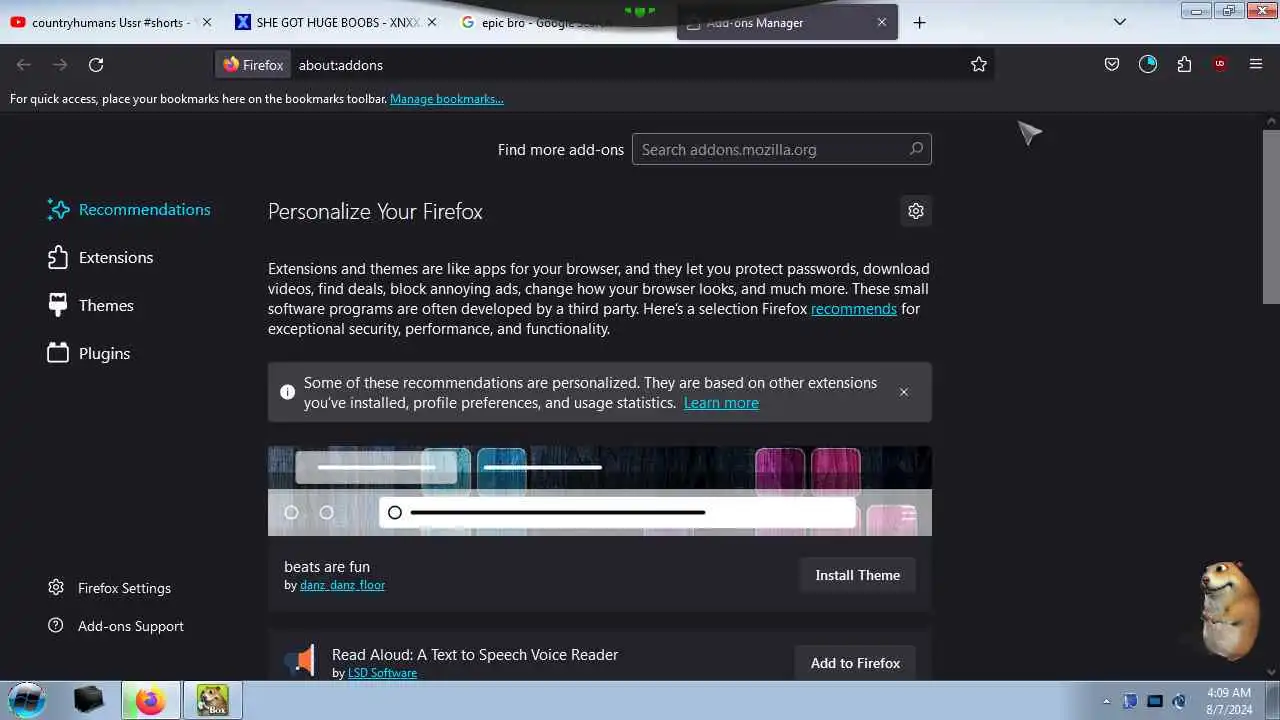Dismiss the personalized recommendations notice

pyautogui.click(x=904, y=392)
